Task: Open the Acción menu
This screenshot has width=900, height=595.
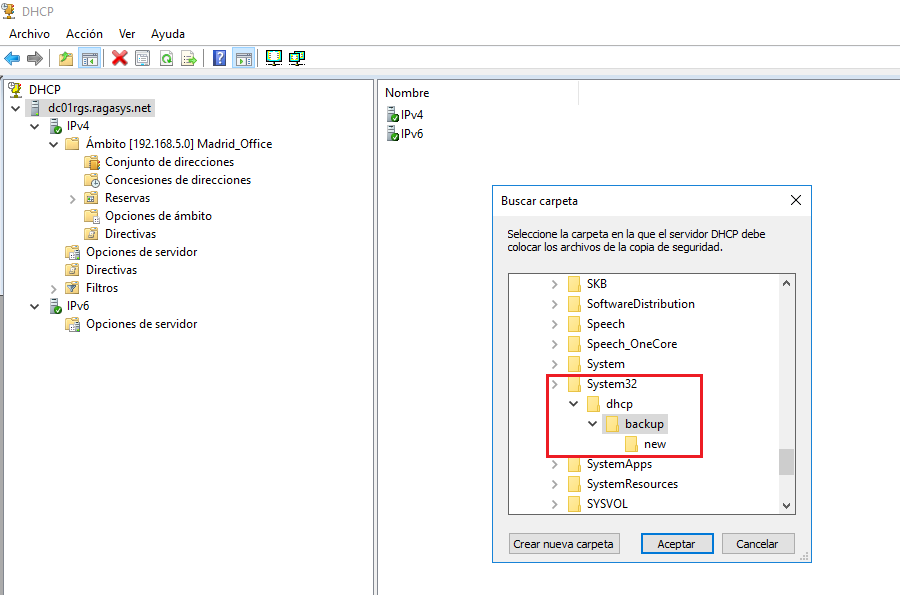Action: coord(84,33)
